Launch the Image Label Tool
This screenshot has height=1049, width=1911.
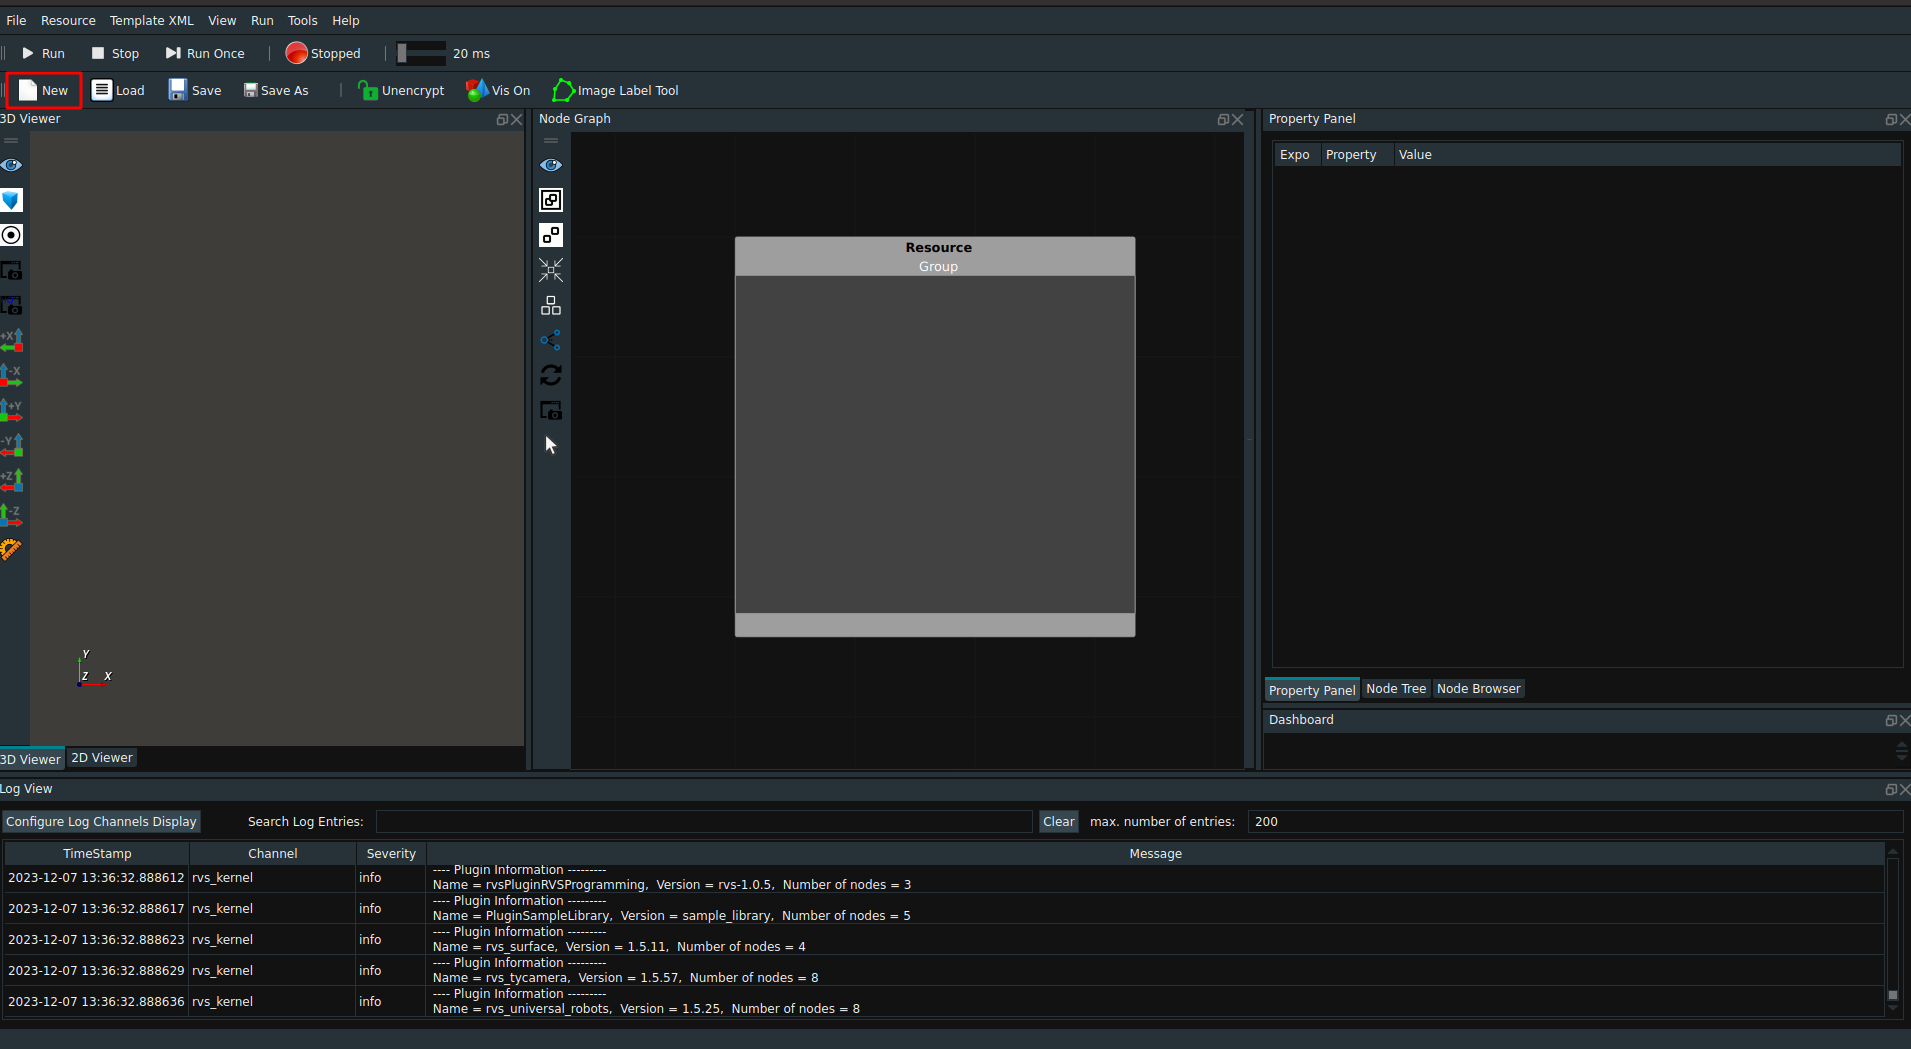coord(616,90)
